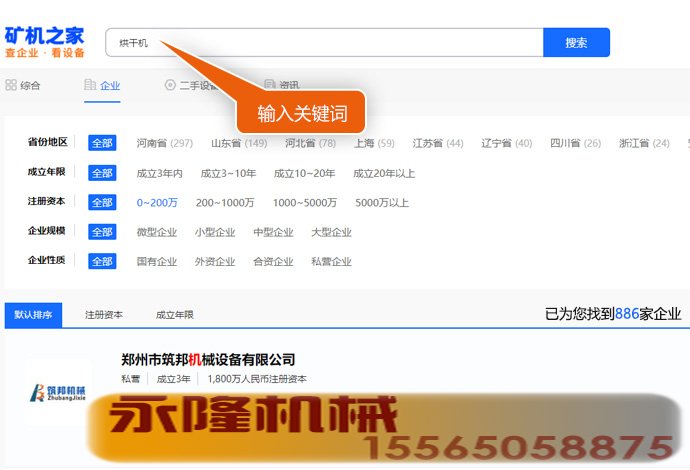Image resolution: width=690 pixels, height=470 pixels.
Task: Choose the 0~200万 capital filter
Action: [x=157, y=202]
